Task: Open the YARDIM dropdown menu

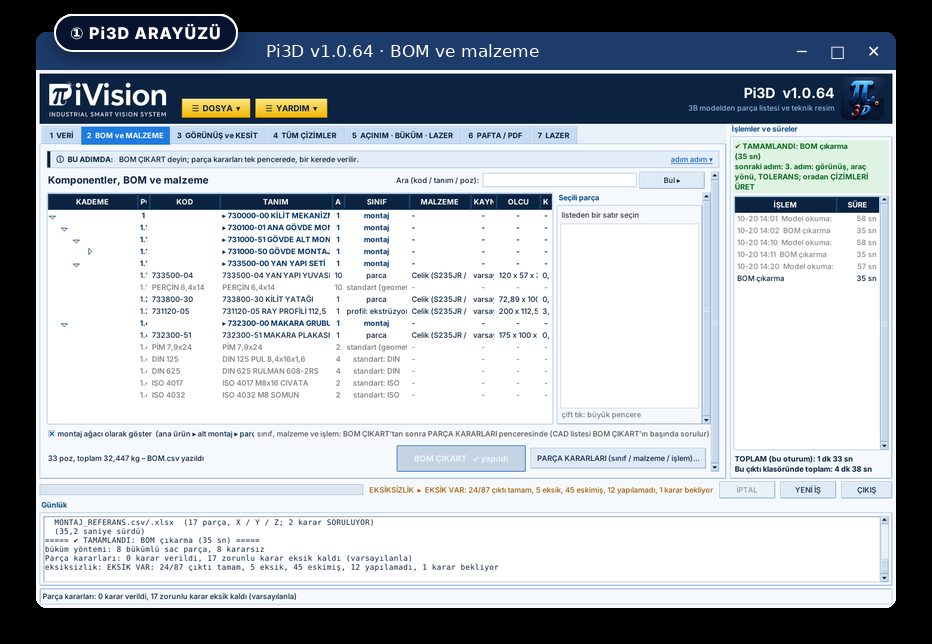Action: pos(291,108)
